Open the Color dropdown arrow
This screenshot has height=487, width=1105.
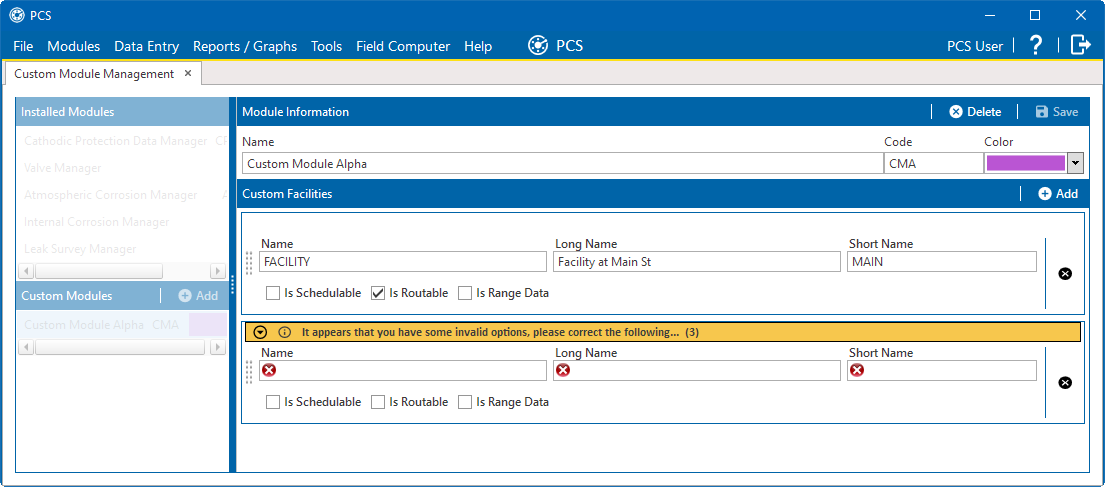[1075, 164]
